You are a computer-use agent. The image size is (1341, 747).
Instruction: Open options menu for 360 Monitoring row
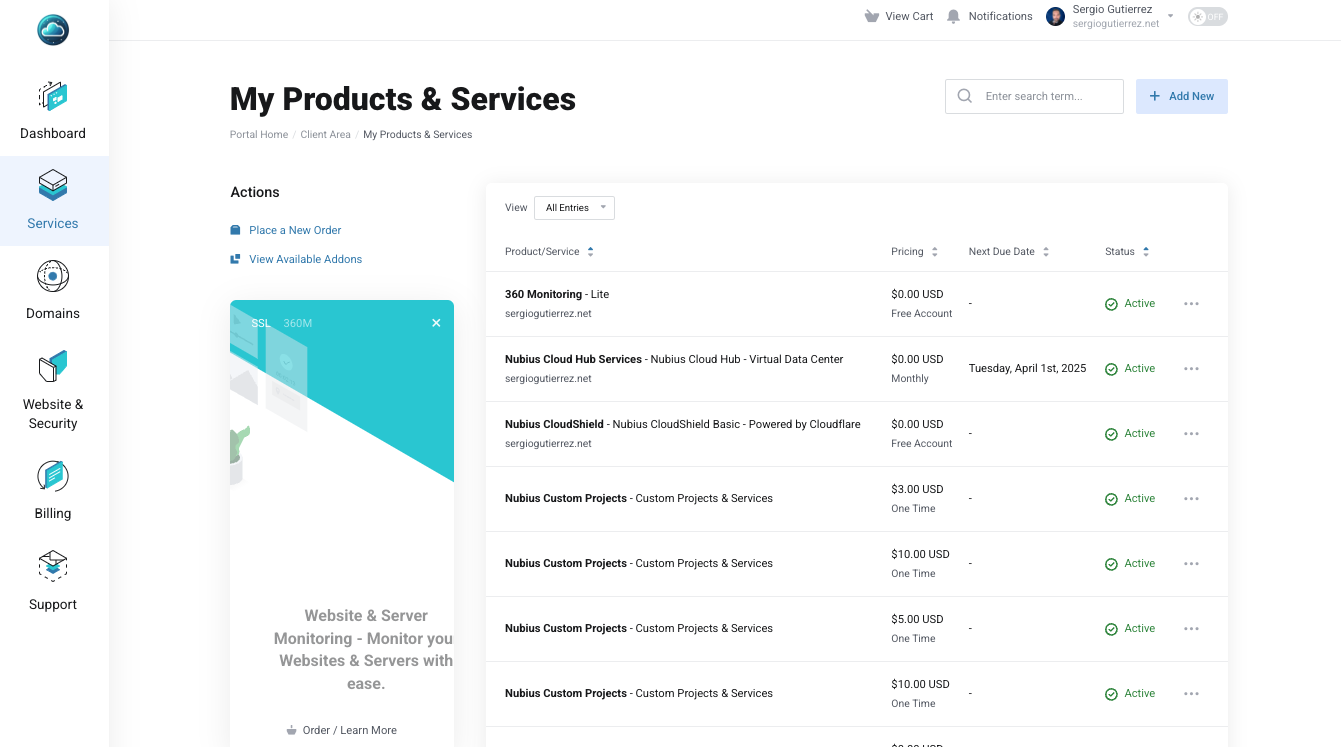(1191, 304)
